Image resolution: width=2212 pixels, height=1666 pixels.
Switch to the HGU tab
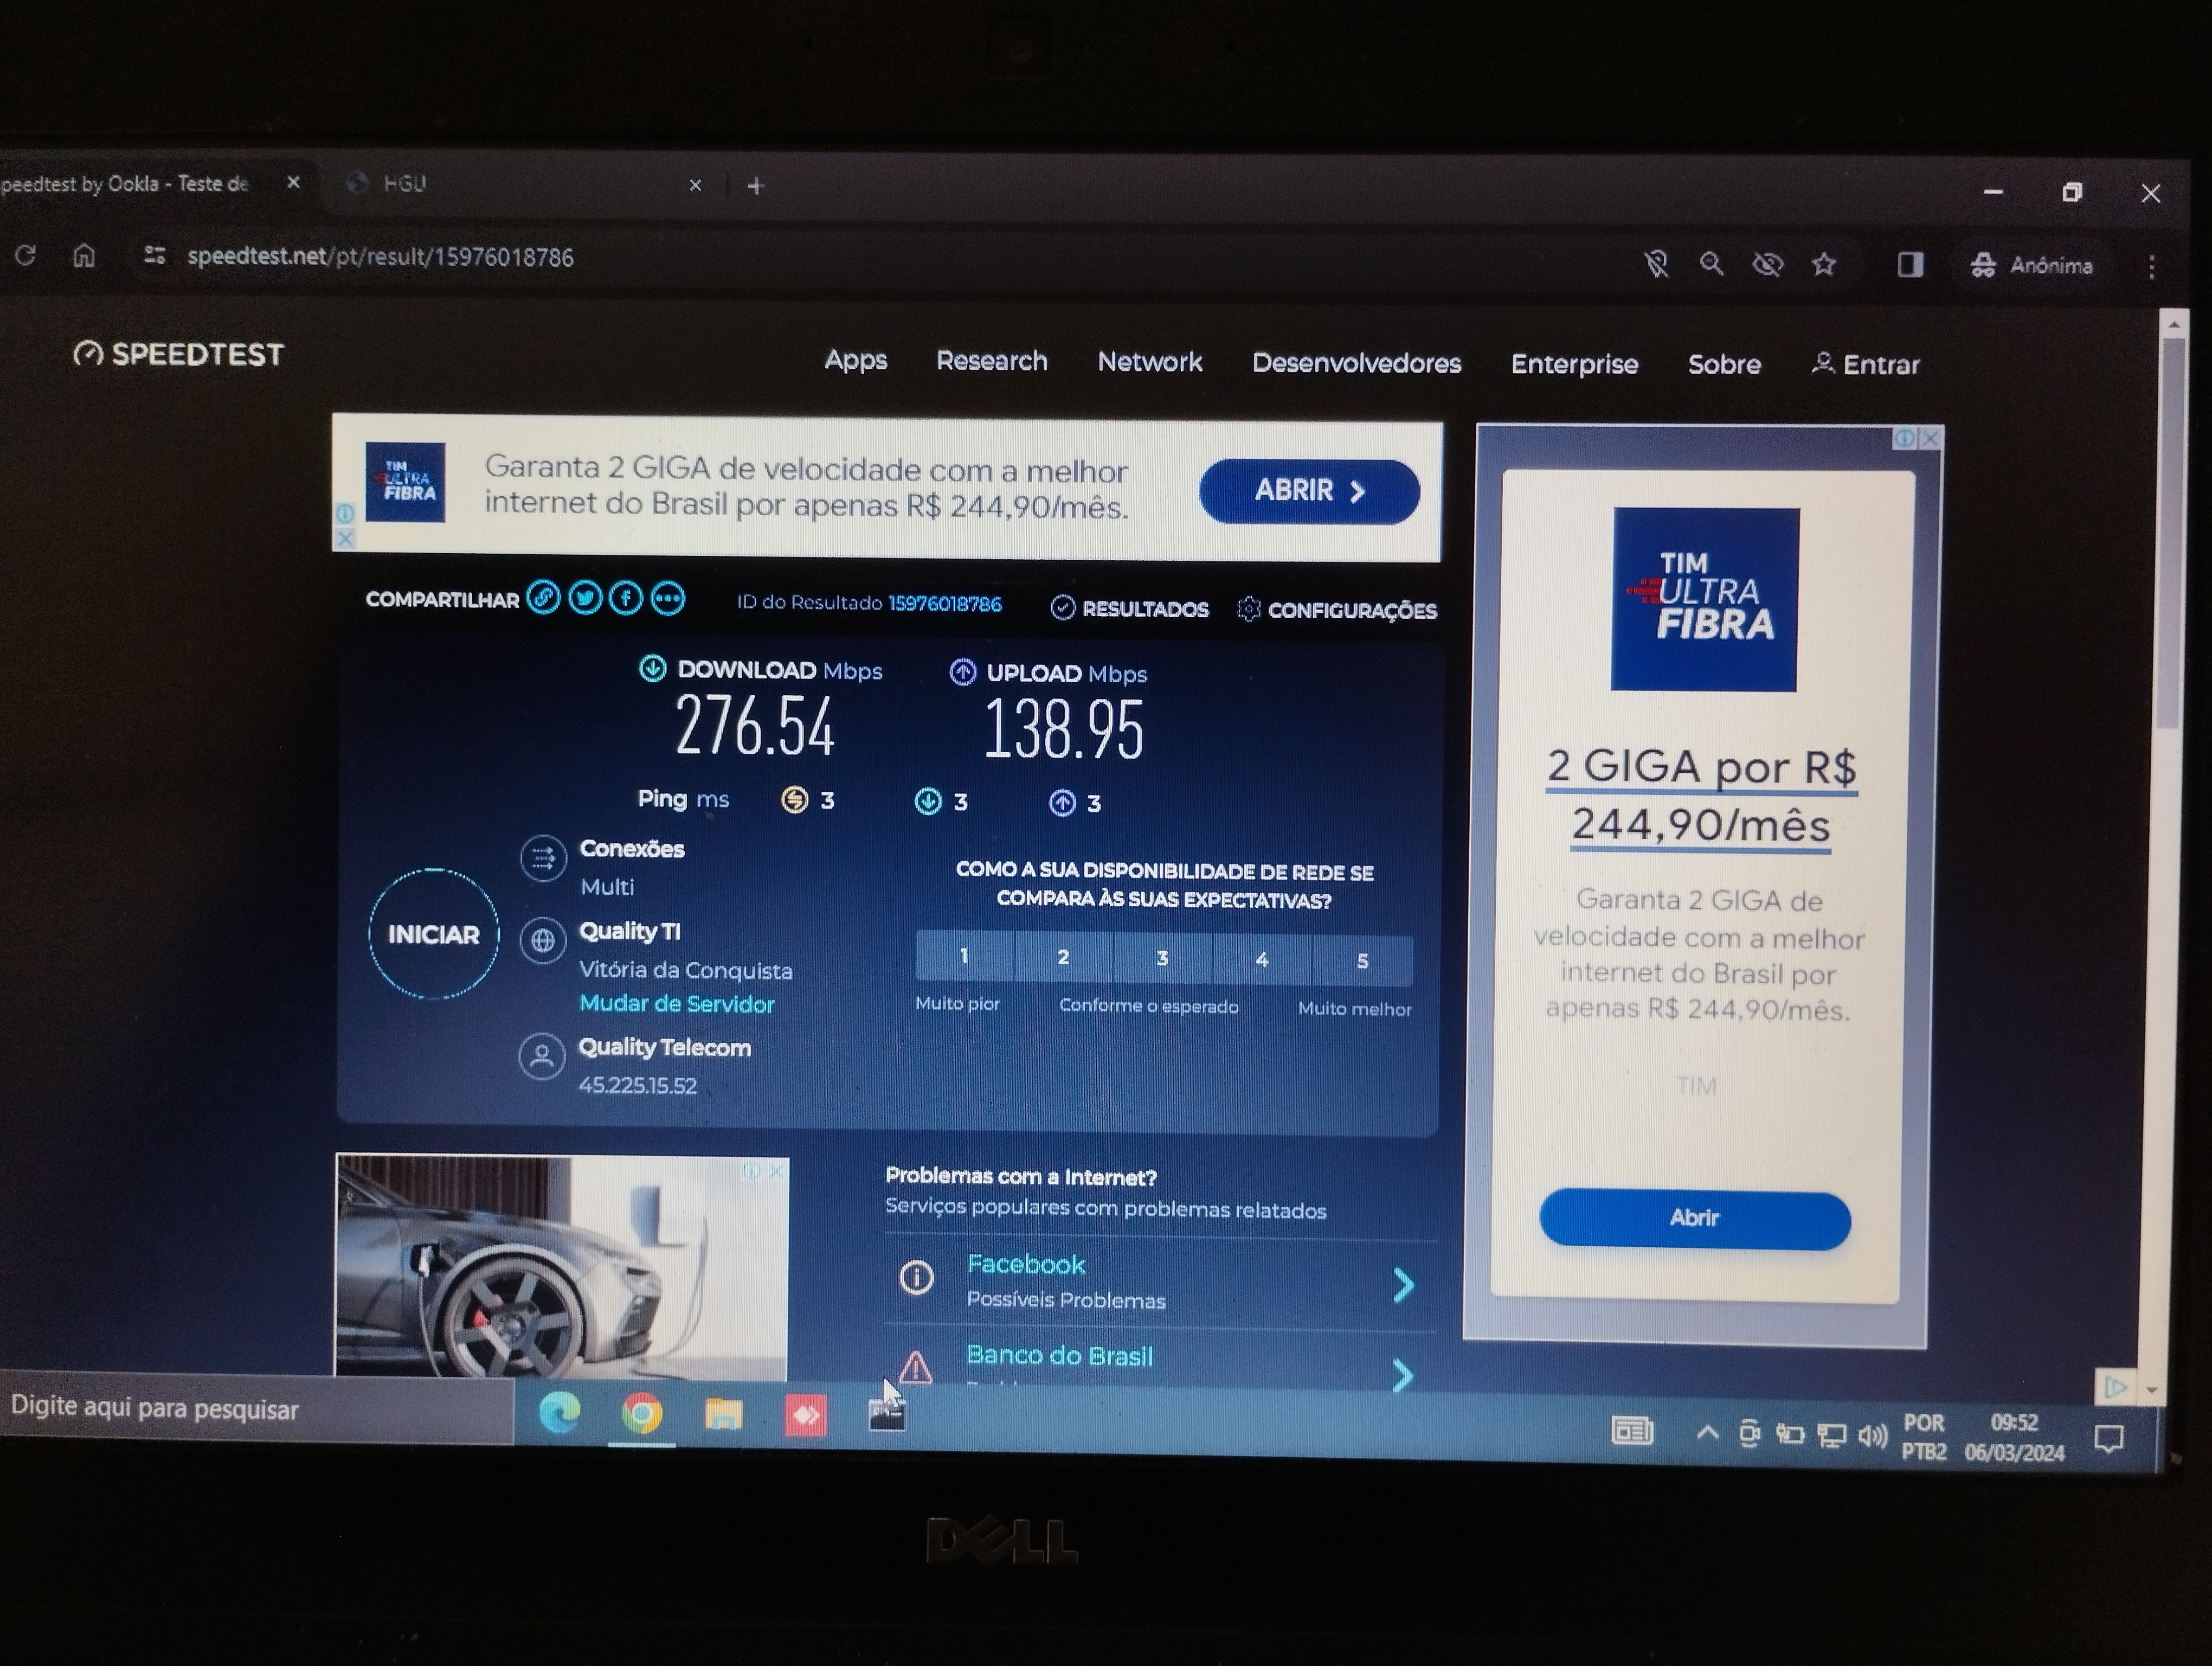(x=404, y=184)
